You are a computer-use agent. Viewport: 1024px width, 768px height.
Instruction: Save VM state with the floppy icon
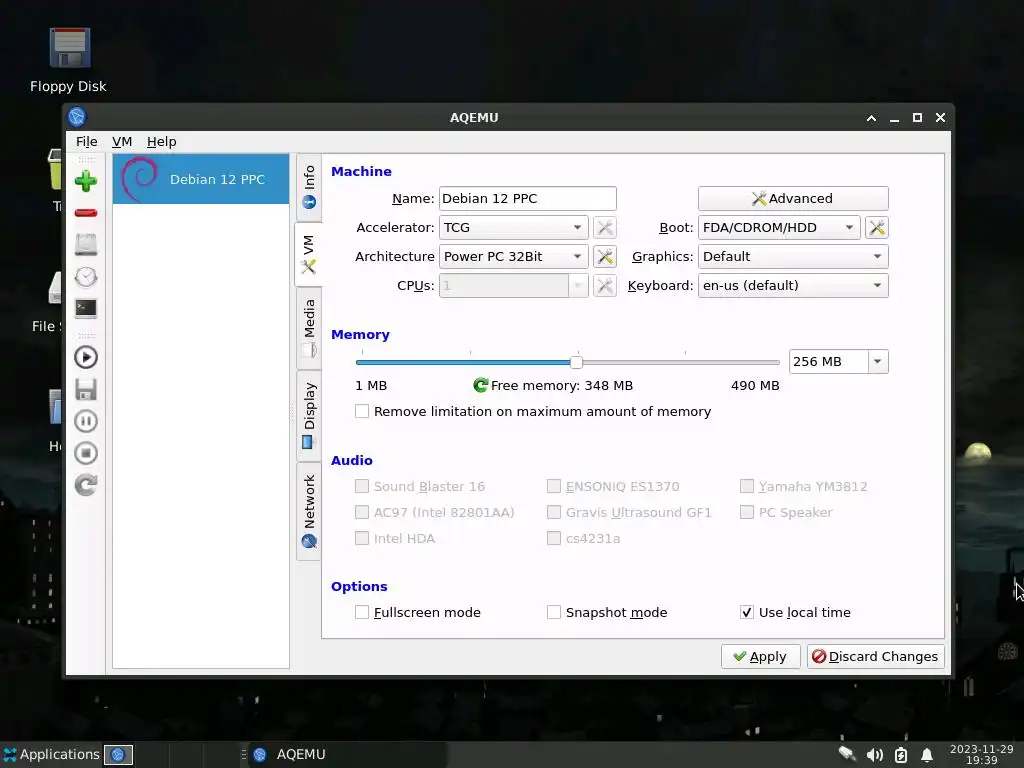coord(86,389)
